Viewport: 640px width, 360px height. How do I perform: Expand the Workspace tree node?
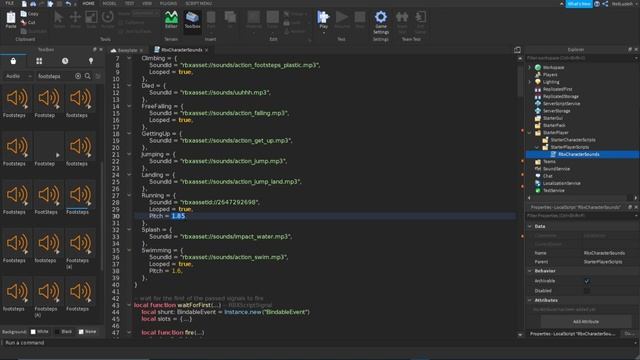530,67
